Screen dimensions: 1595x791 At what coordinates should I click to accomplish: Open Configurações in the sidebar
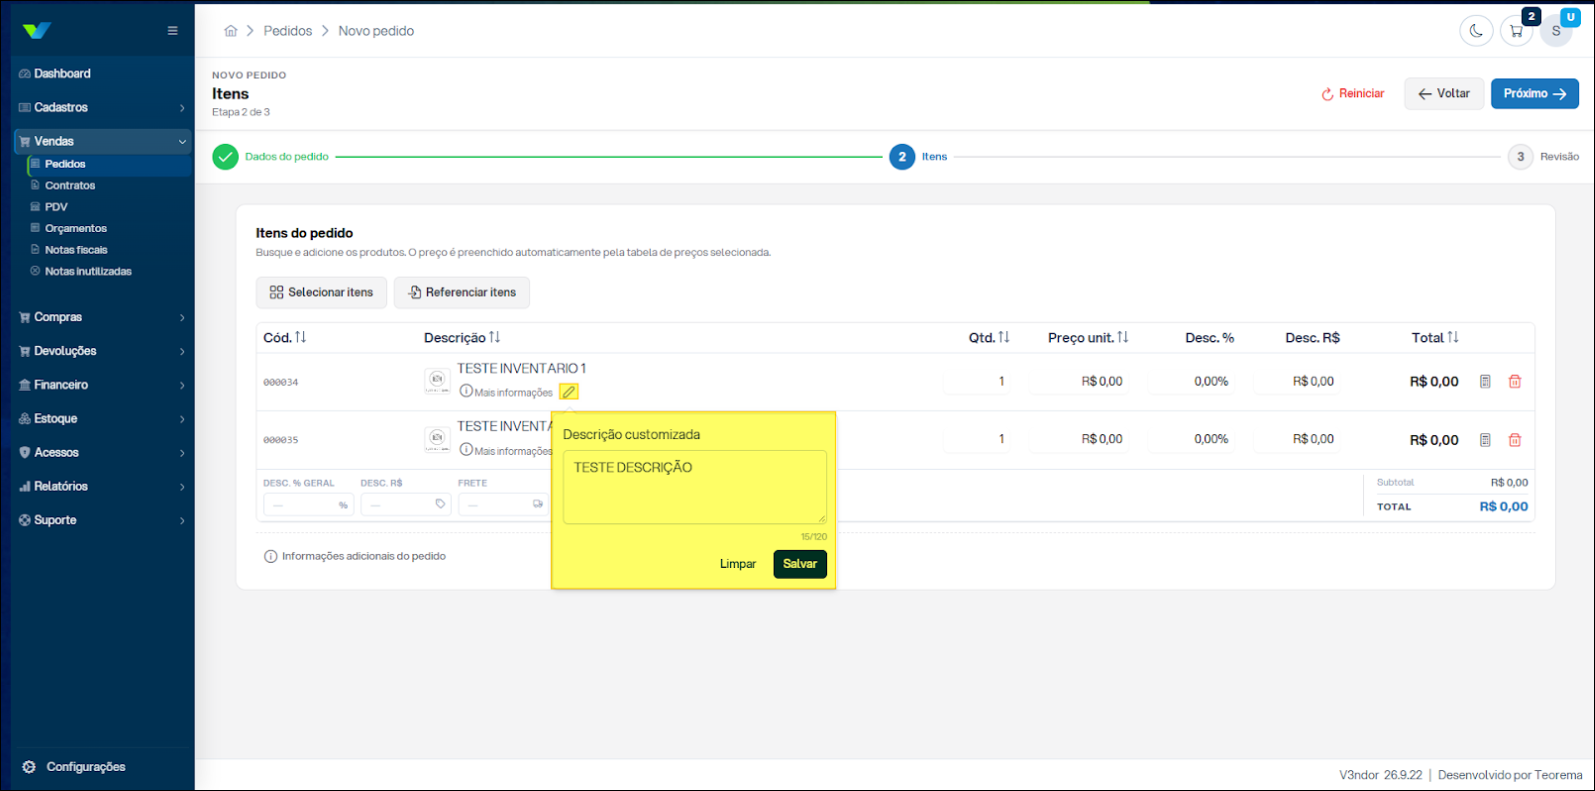(x=75, y=767)
